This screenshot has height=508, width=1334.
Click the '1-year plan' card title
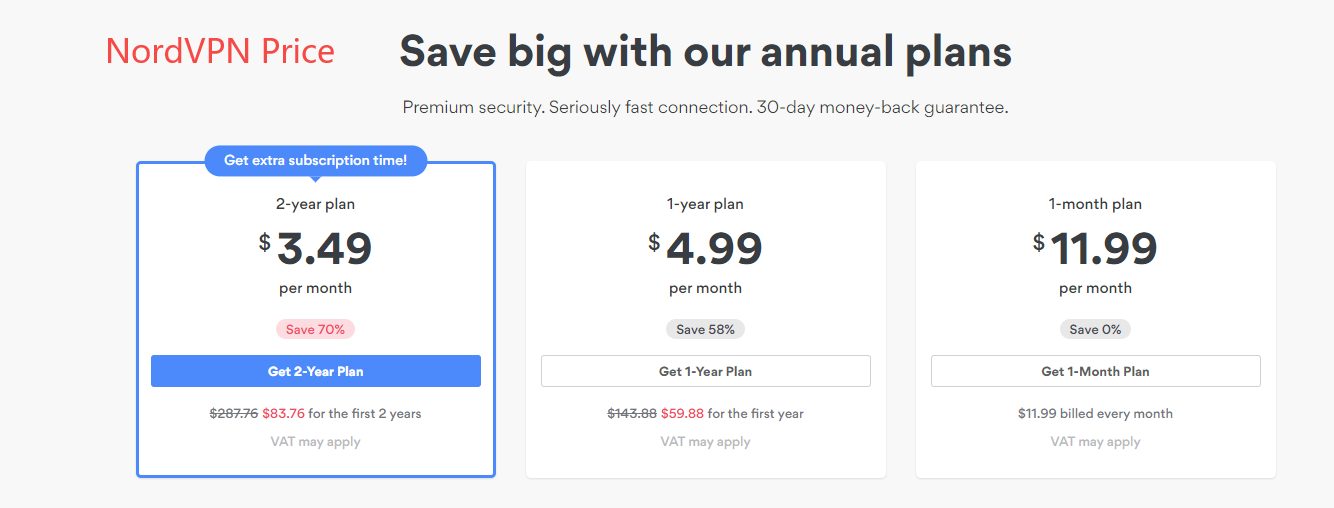(x=705, y=204)
